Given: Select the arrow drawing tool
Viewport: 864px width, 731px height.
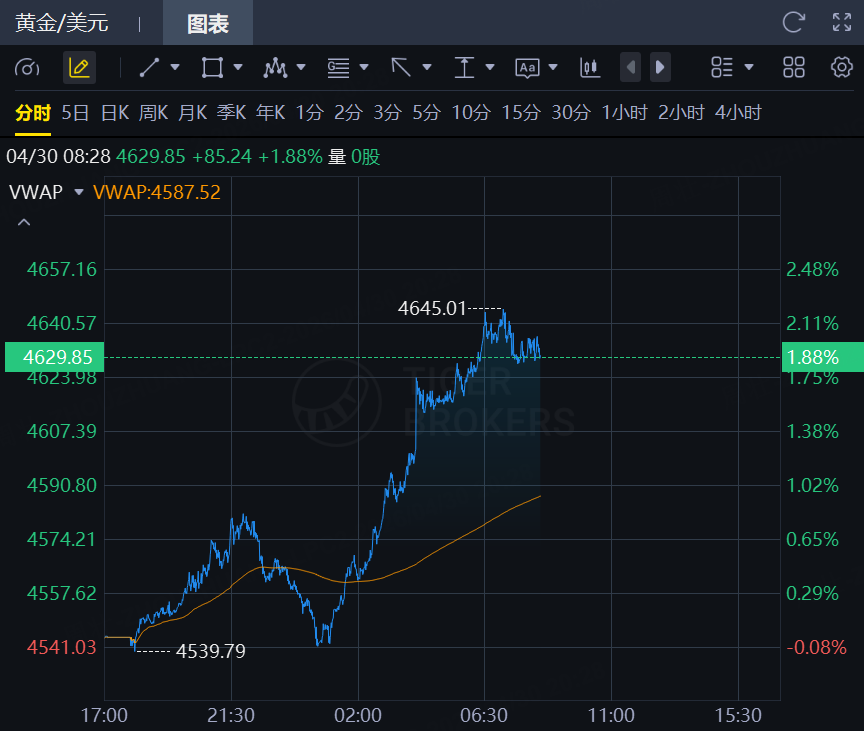Looking at the screenshot, I should [401, 68].
